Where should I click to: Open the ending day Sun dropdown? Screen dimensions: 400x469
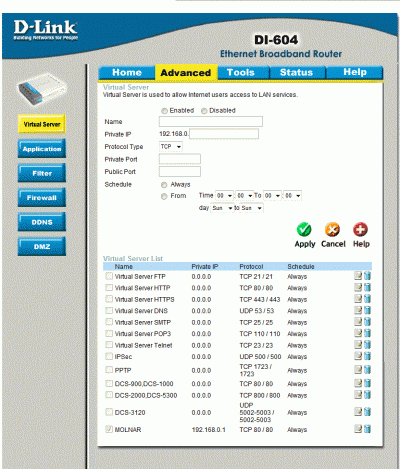pos(251,208)
